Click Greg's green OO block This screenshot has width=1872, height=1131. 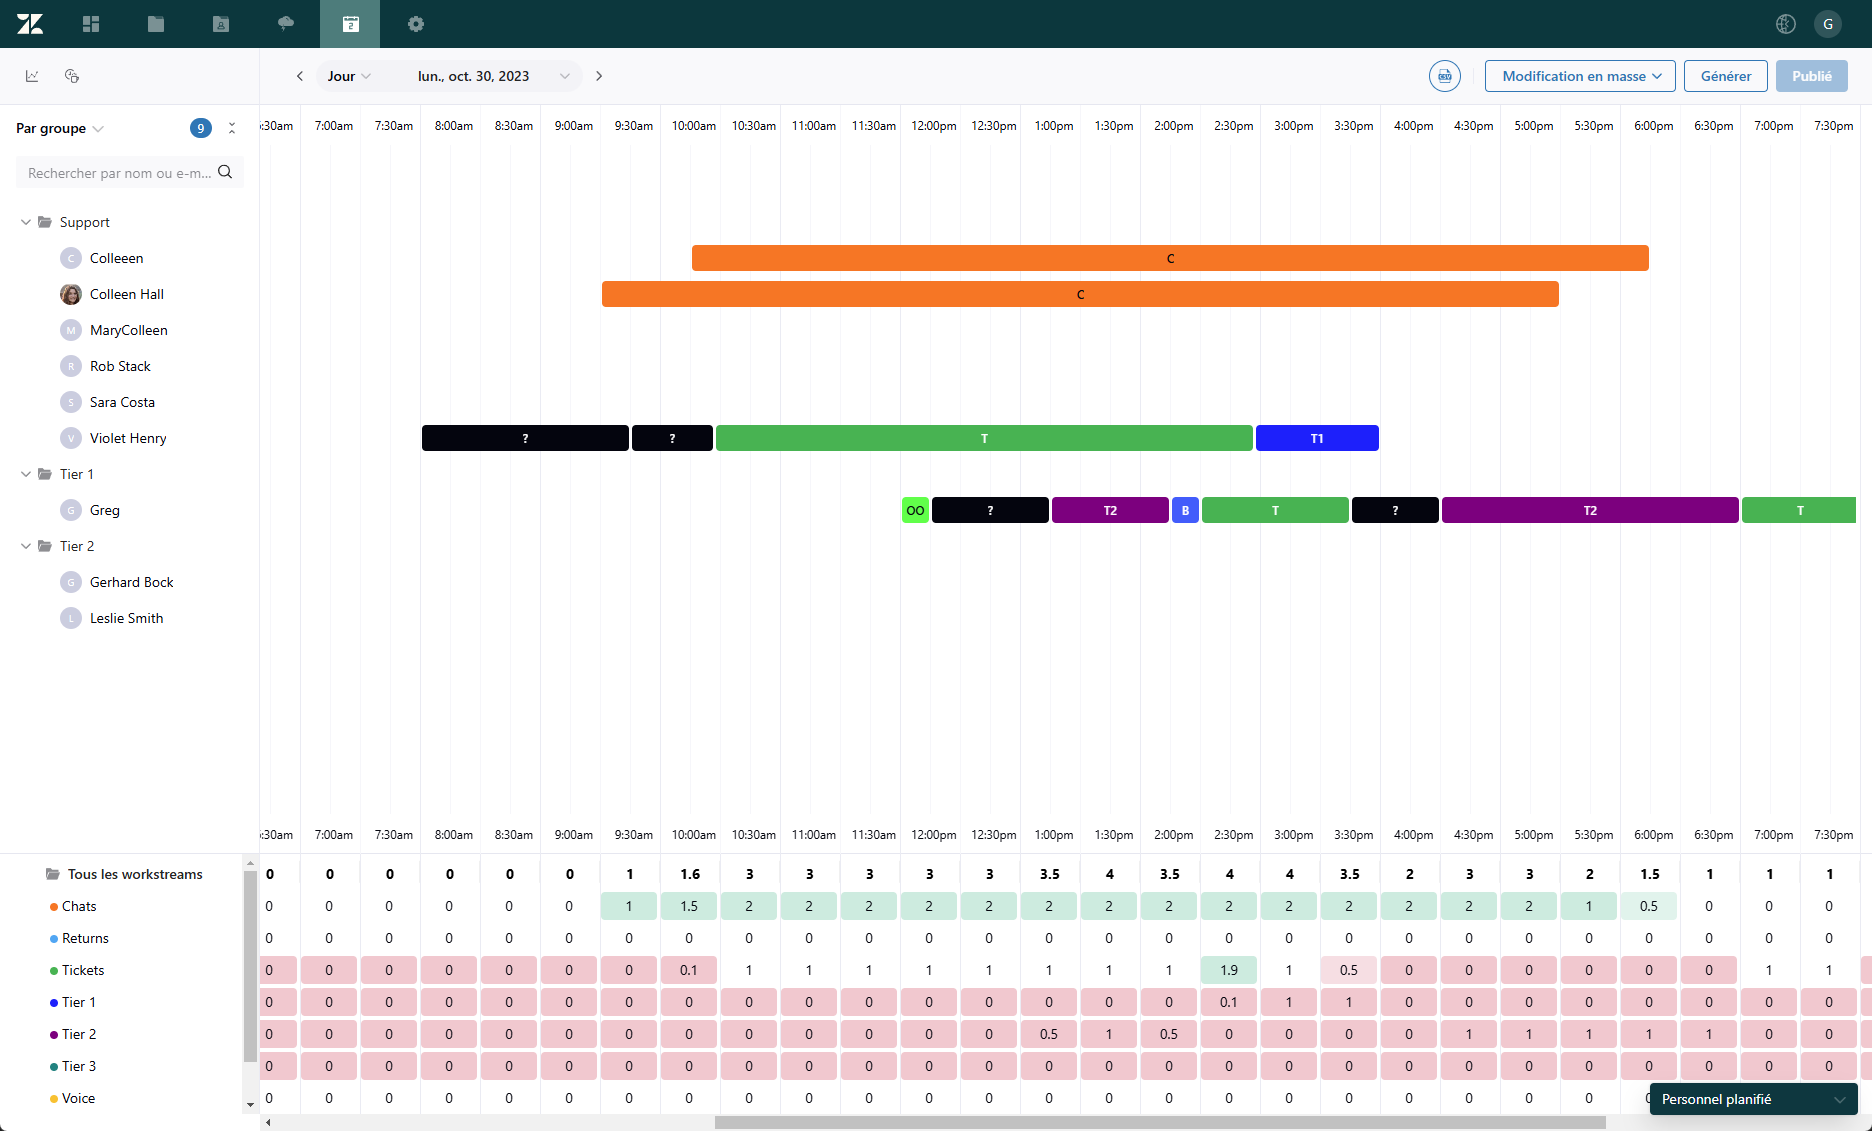point(915,510)
